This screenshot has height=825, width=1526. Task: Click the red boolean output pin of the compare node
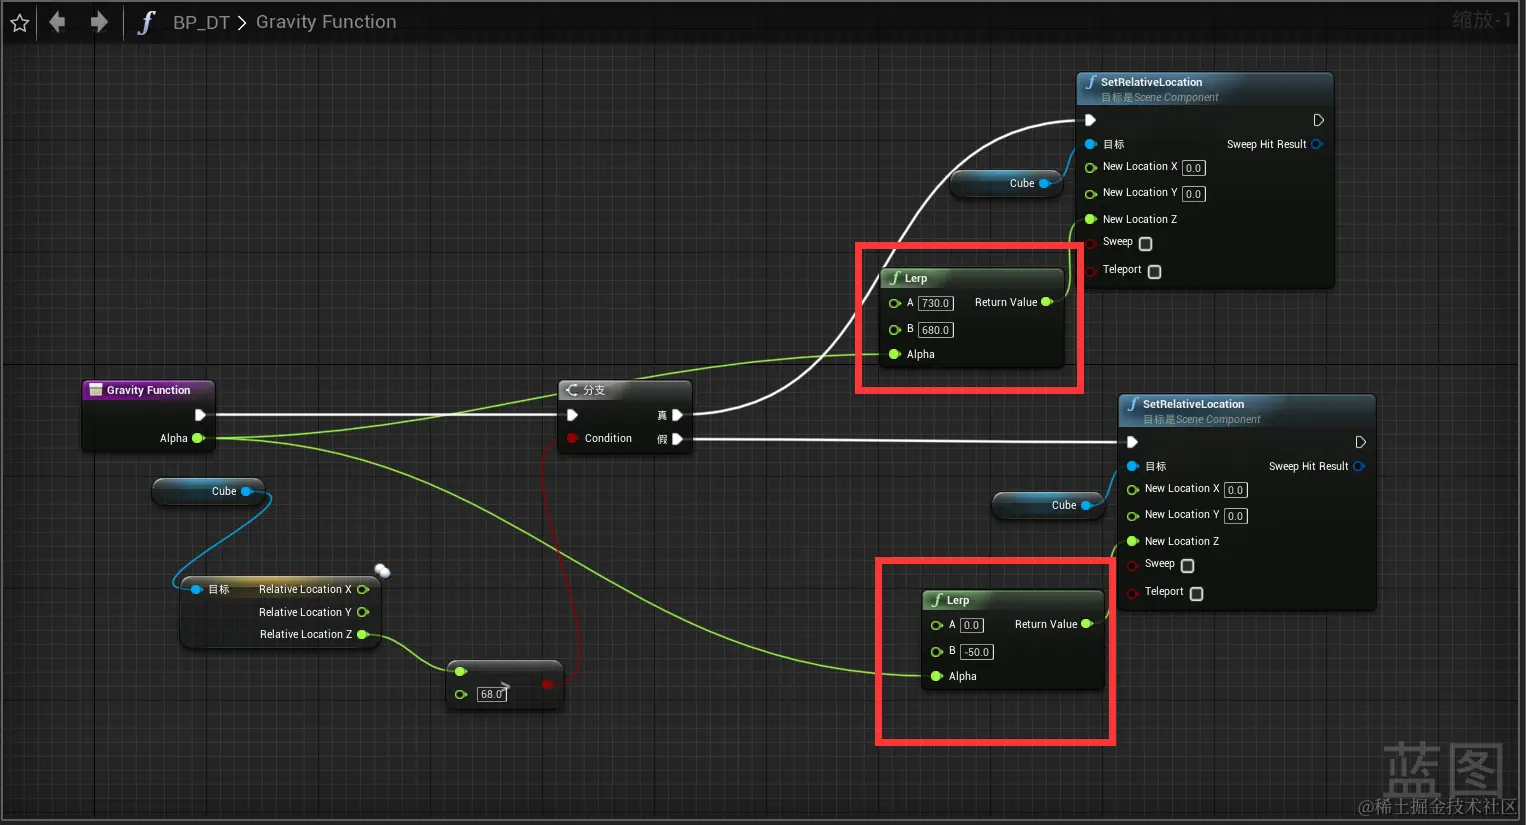click(x=547, y=685)
